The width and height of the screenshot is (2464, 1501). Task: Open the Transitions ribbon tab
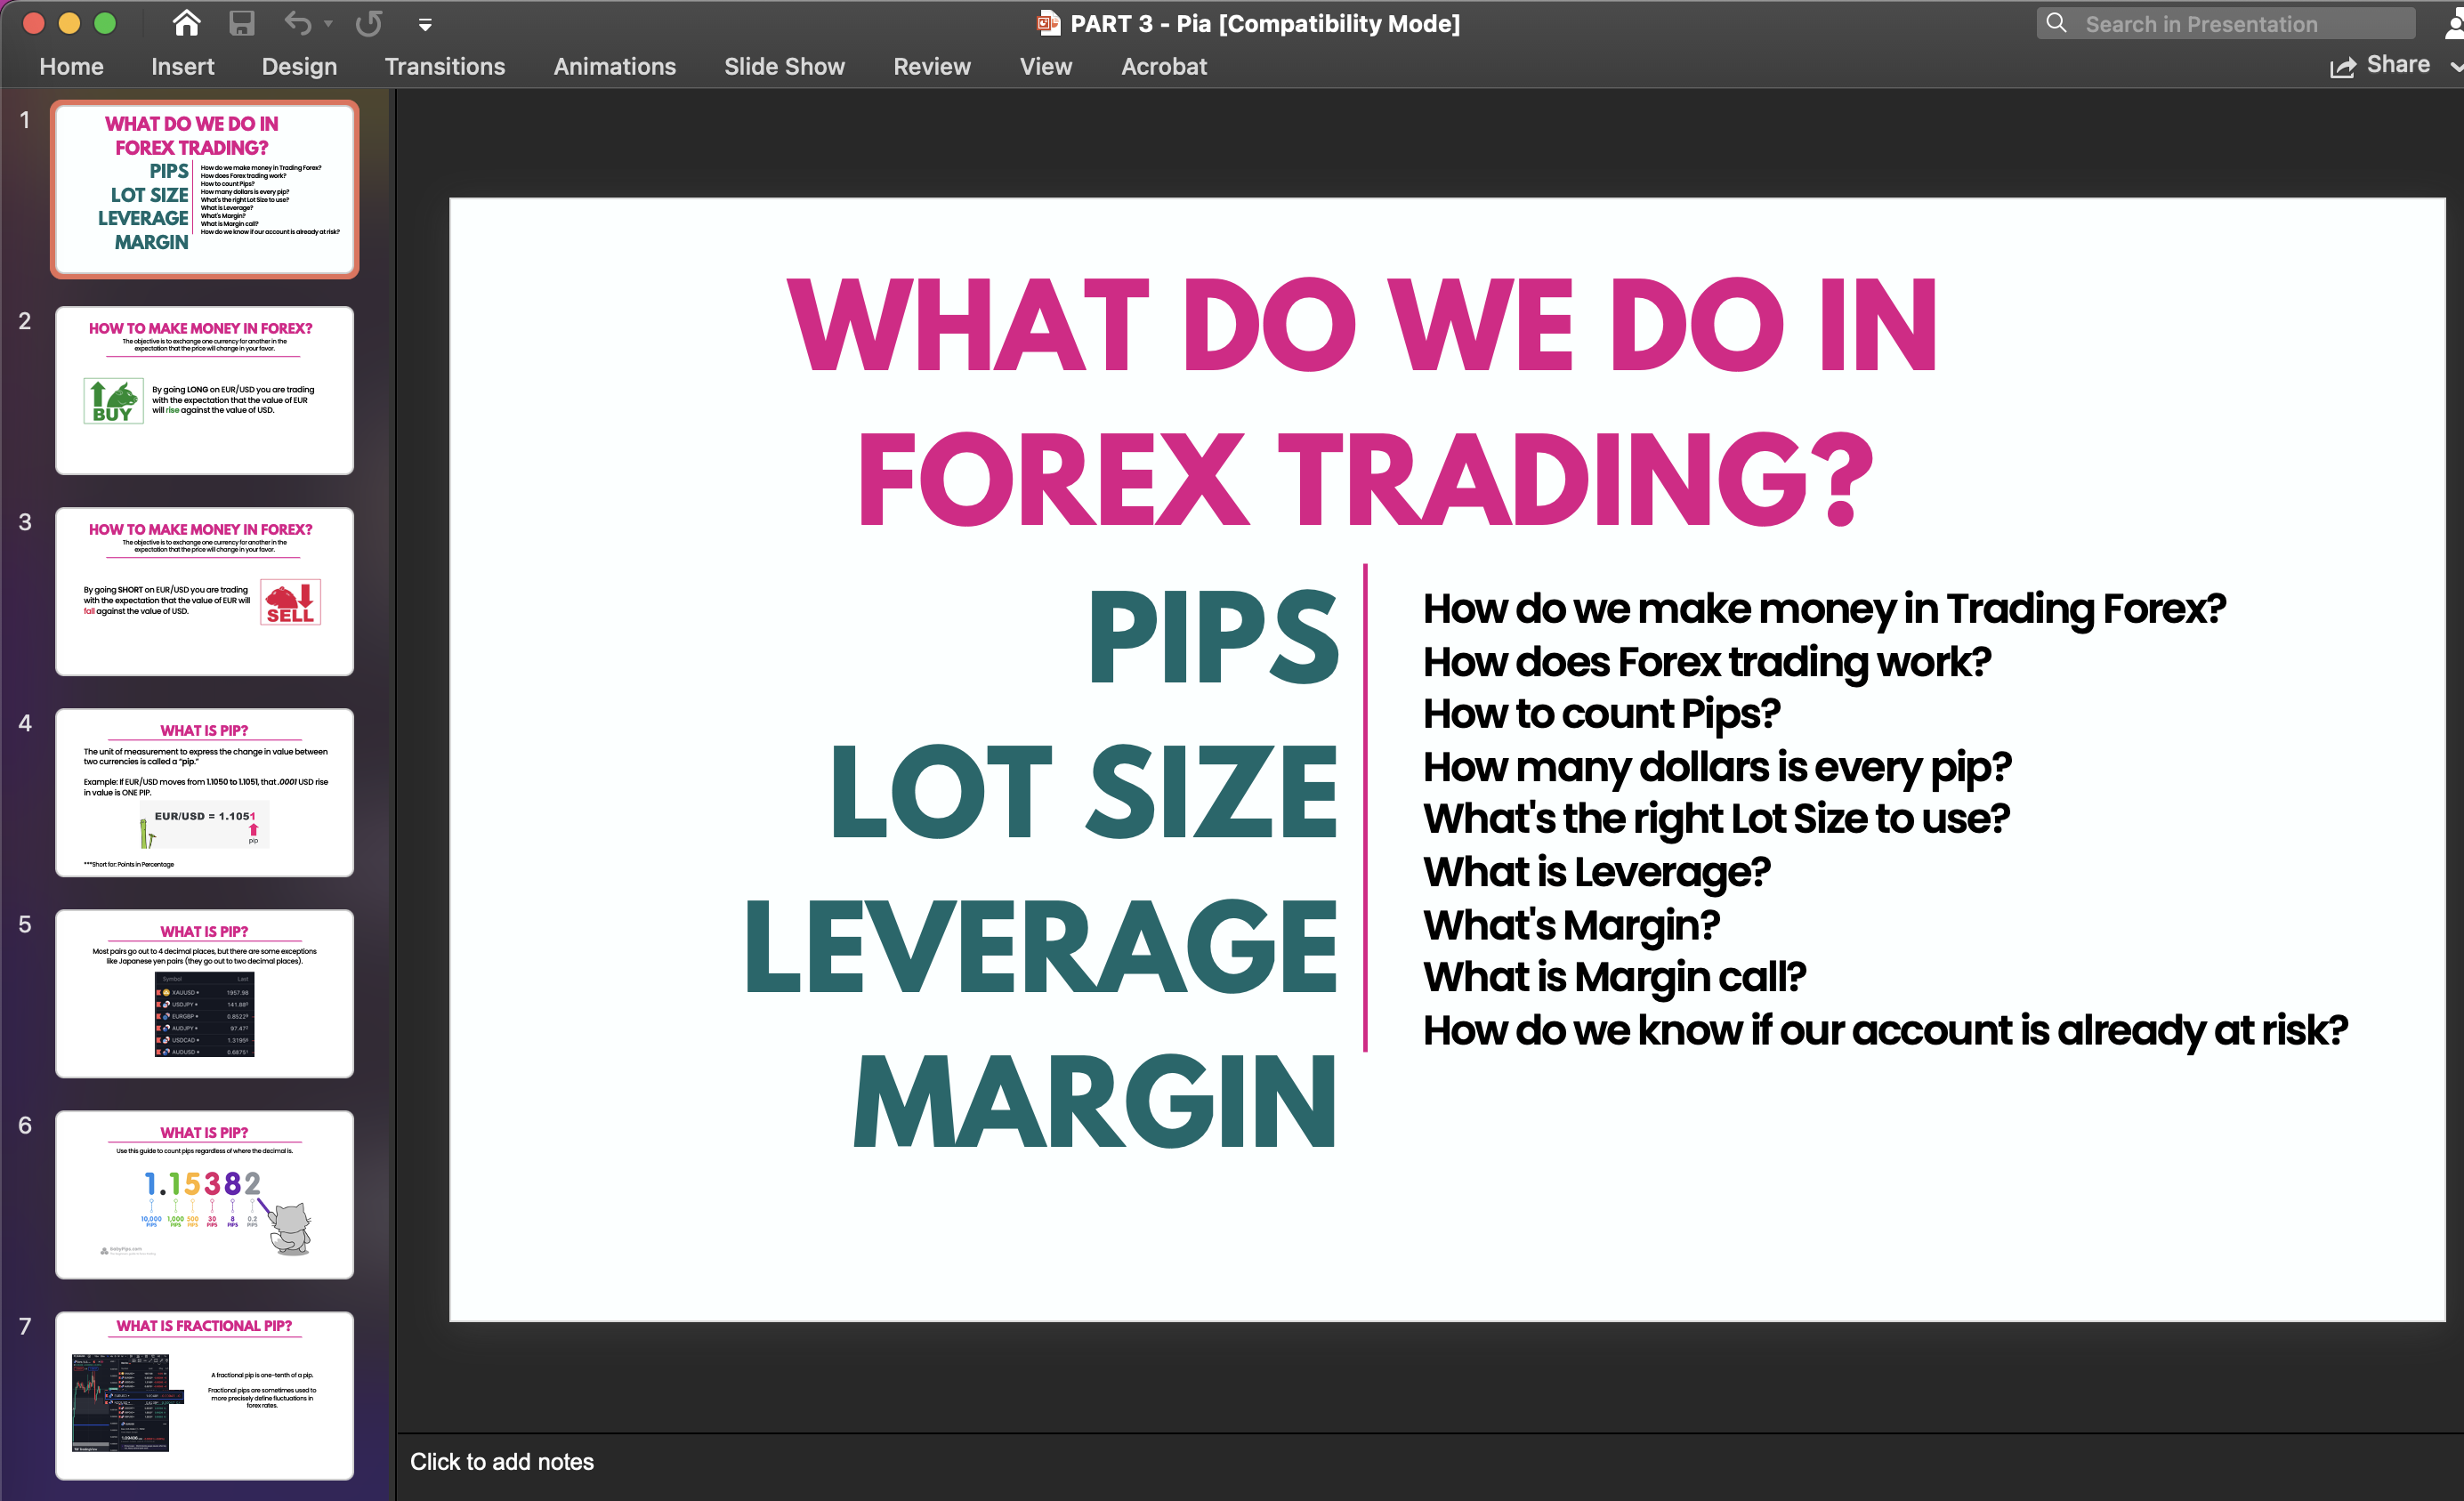point(444,66)
